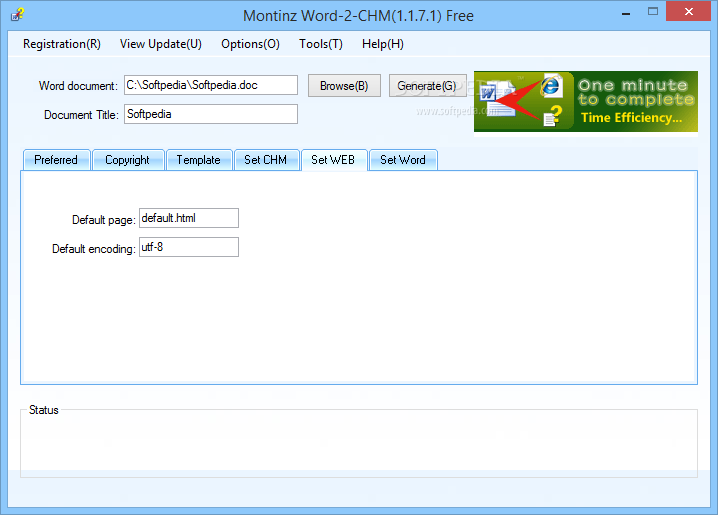The height and width of the screenshot is (515, 718).
Task: Open the Options(O) menu
Action: (x=250, y=44)
